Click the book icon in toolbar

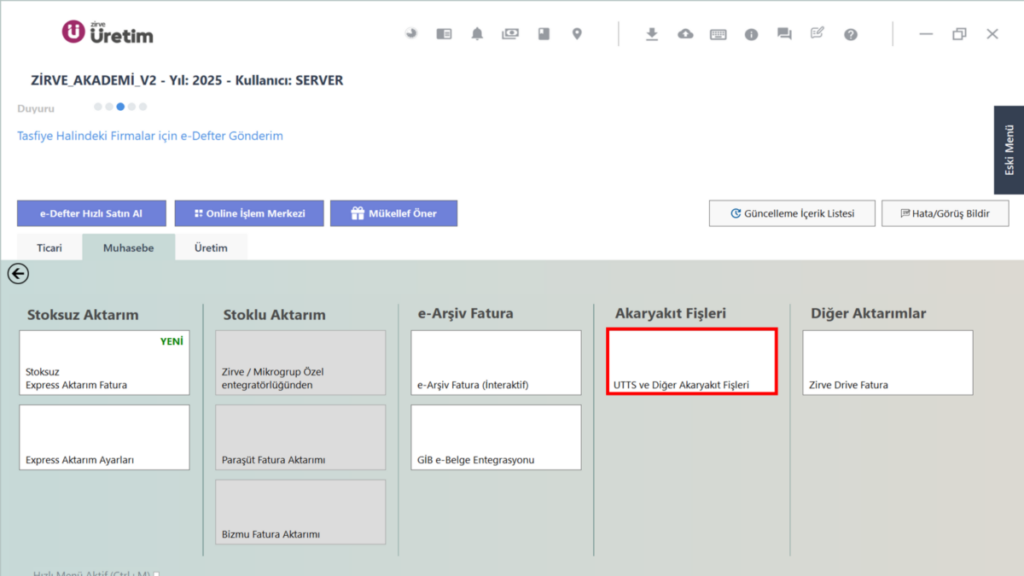coord(543,34)
